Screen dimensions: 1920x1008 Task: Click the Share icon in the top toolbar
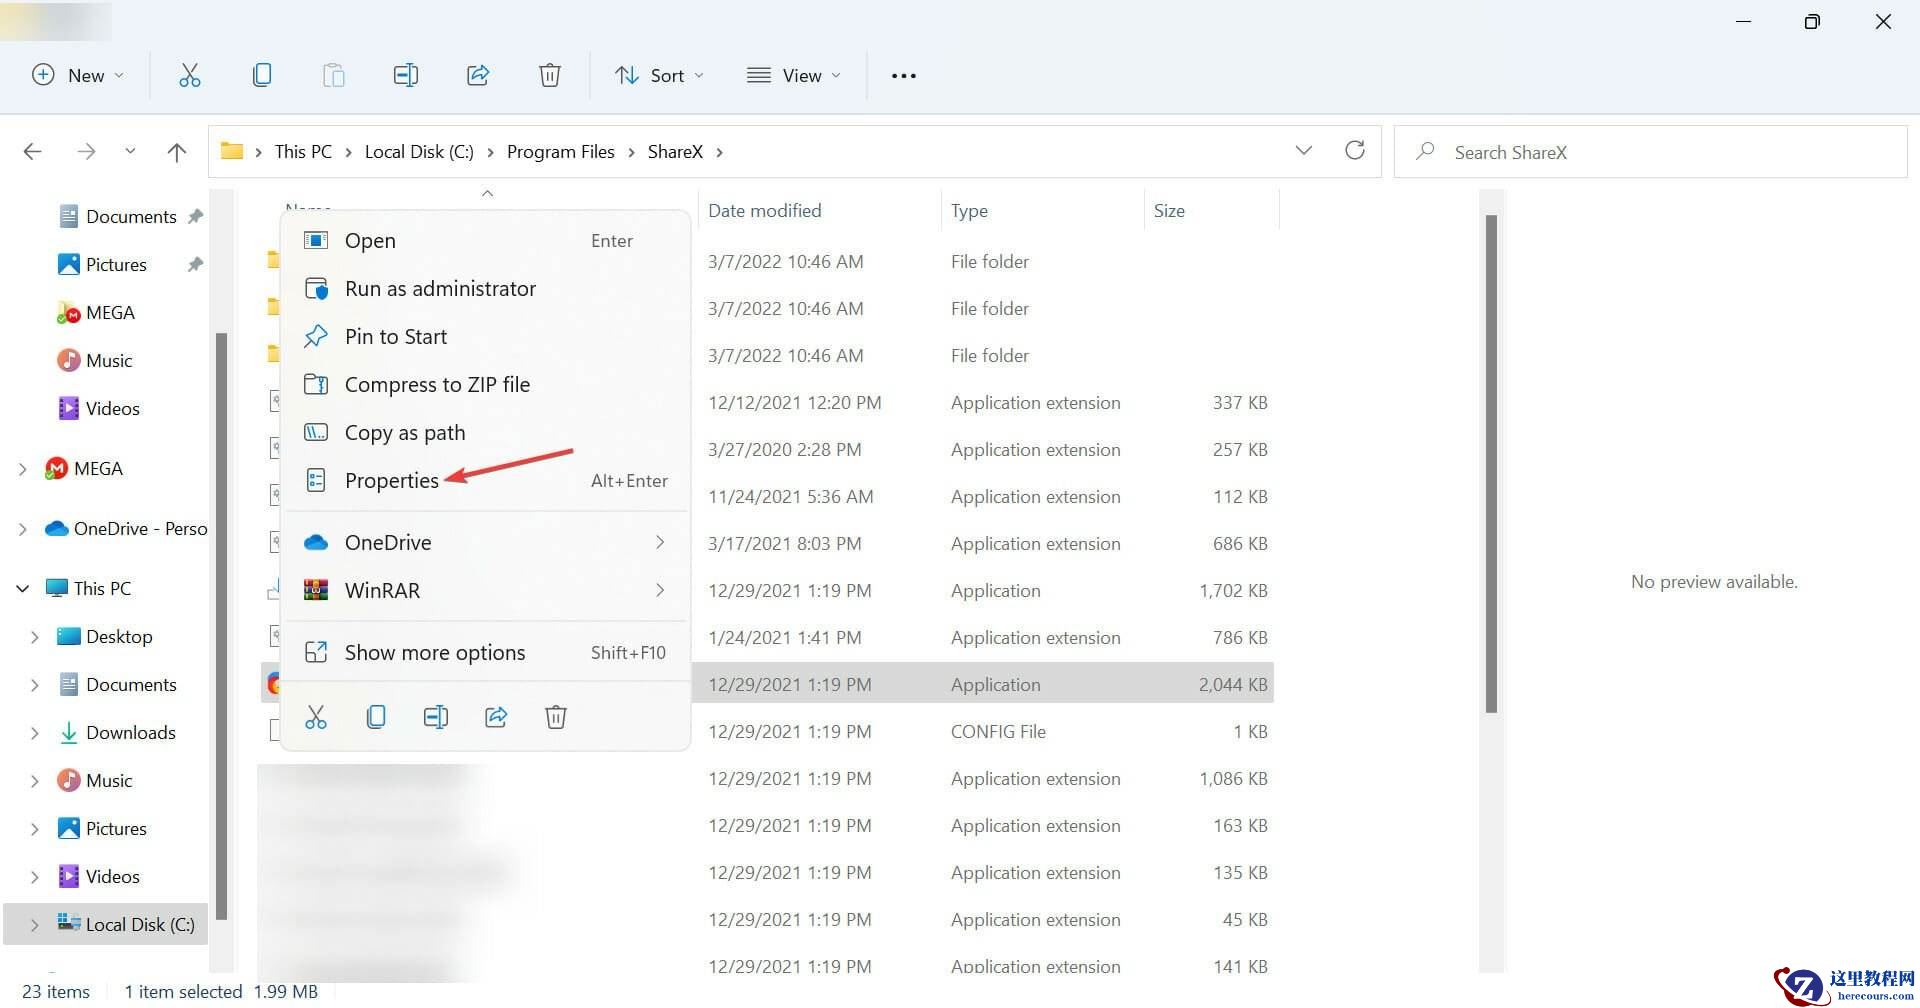click(x=478, y=75)
